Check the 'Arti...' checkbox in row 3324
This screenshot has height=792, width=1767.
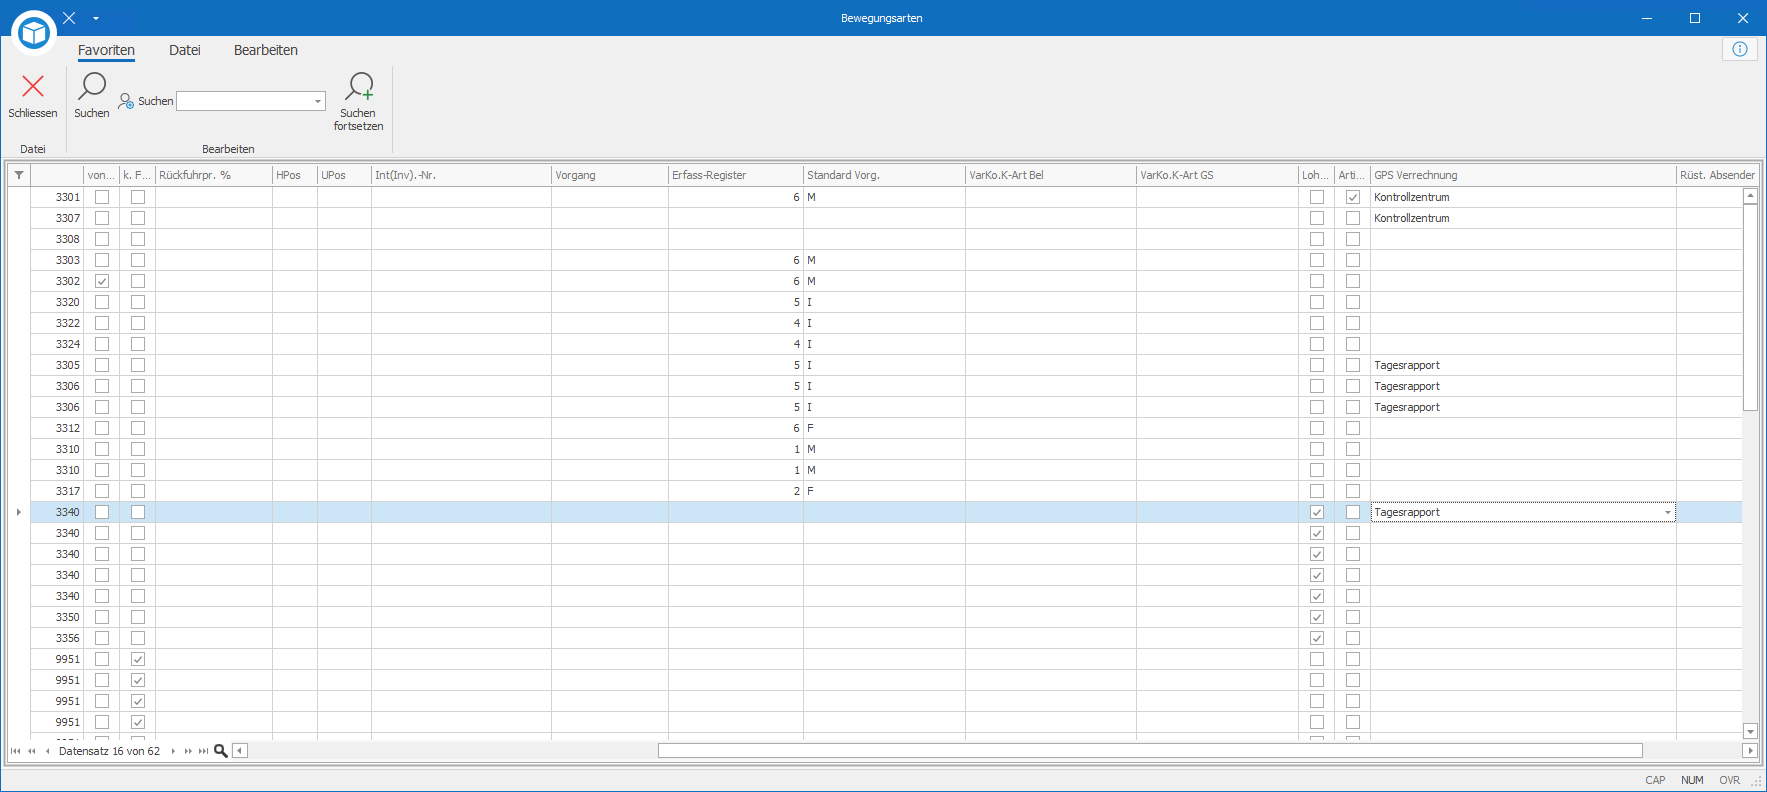click(1353, 344)
